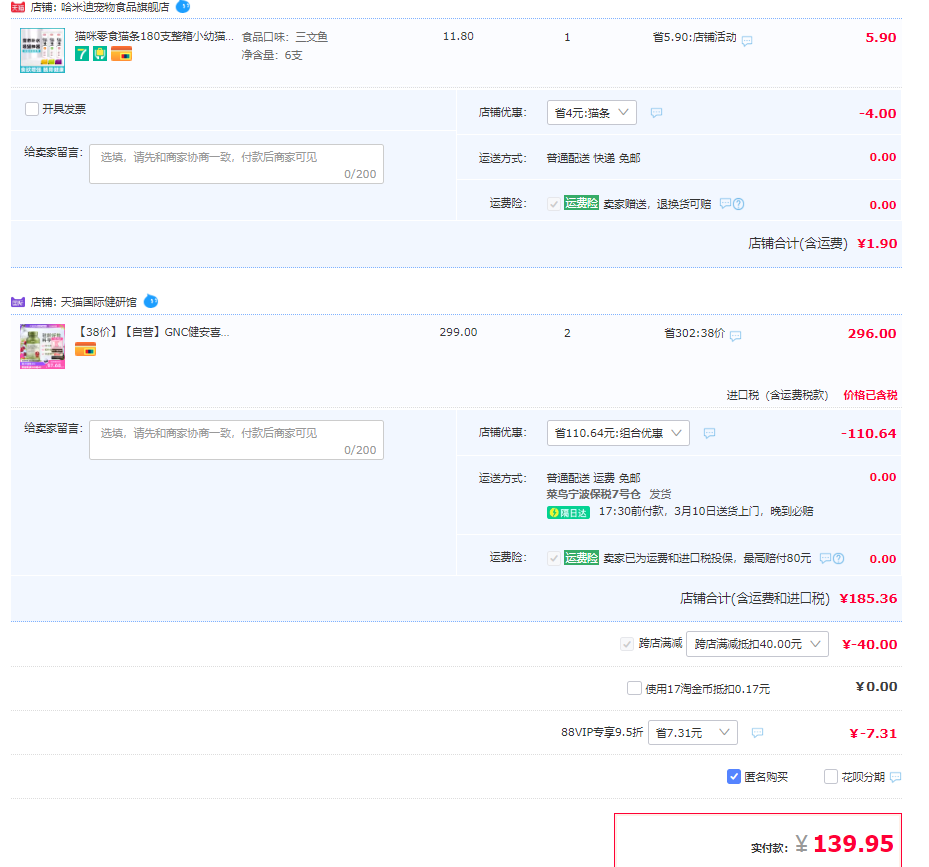
Task: Click unit price 11.80 of cat treats
Action: click(459, 36)
